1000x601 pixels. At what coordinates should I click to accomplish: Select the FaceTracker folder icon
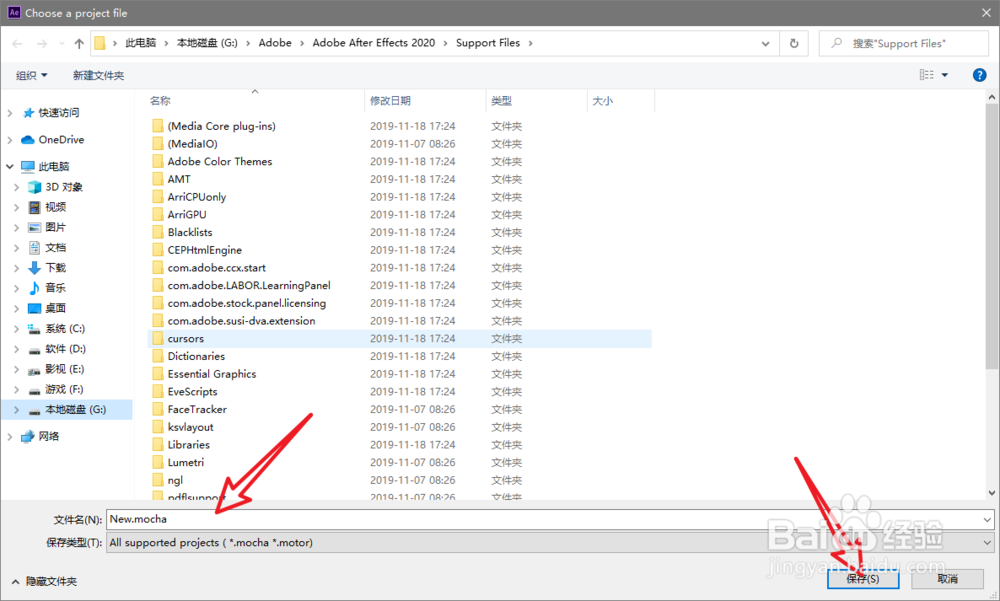tap(158, 410)
